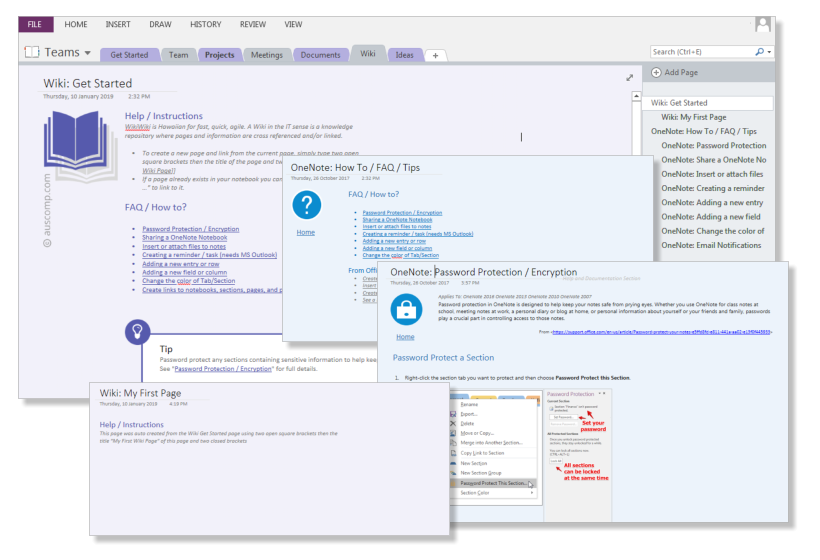Toggle full page view arrow icon
This screenshot has height=560, width=820.
coord(630,77)
